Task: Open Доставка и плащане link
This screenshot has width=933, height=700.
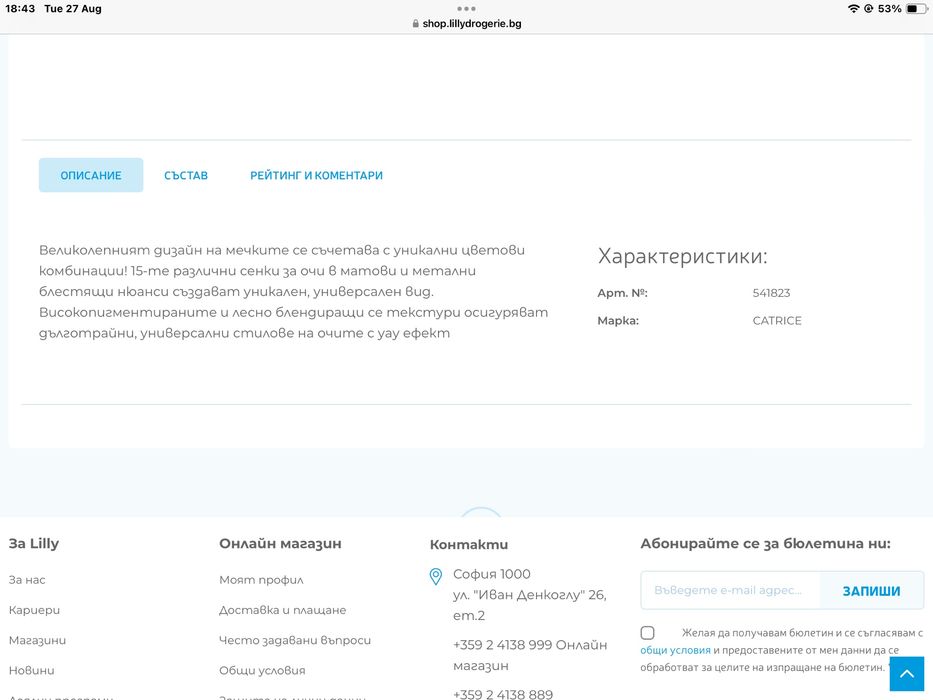Action: point(283,610)
